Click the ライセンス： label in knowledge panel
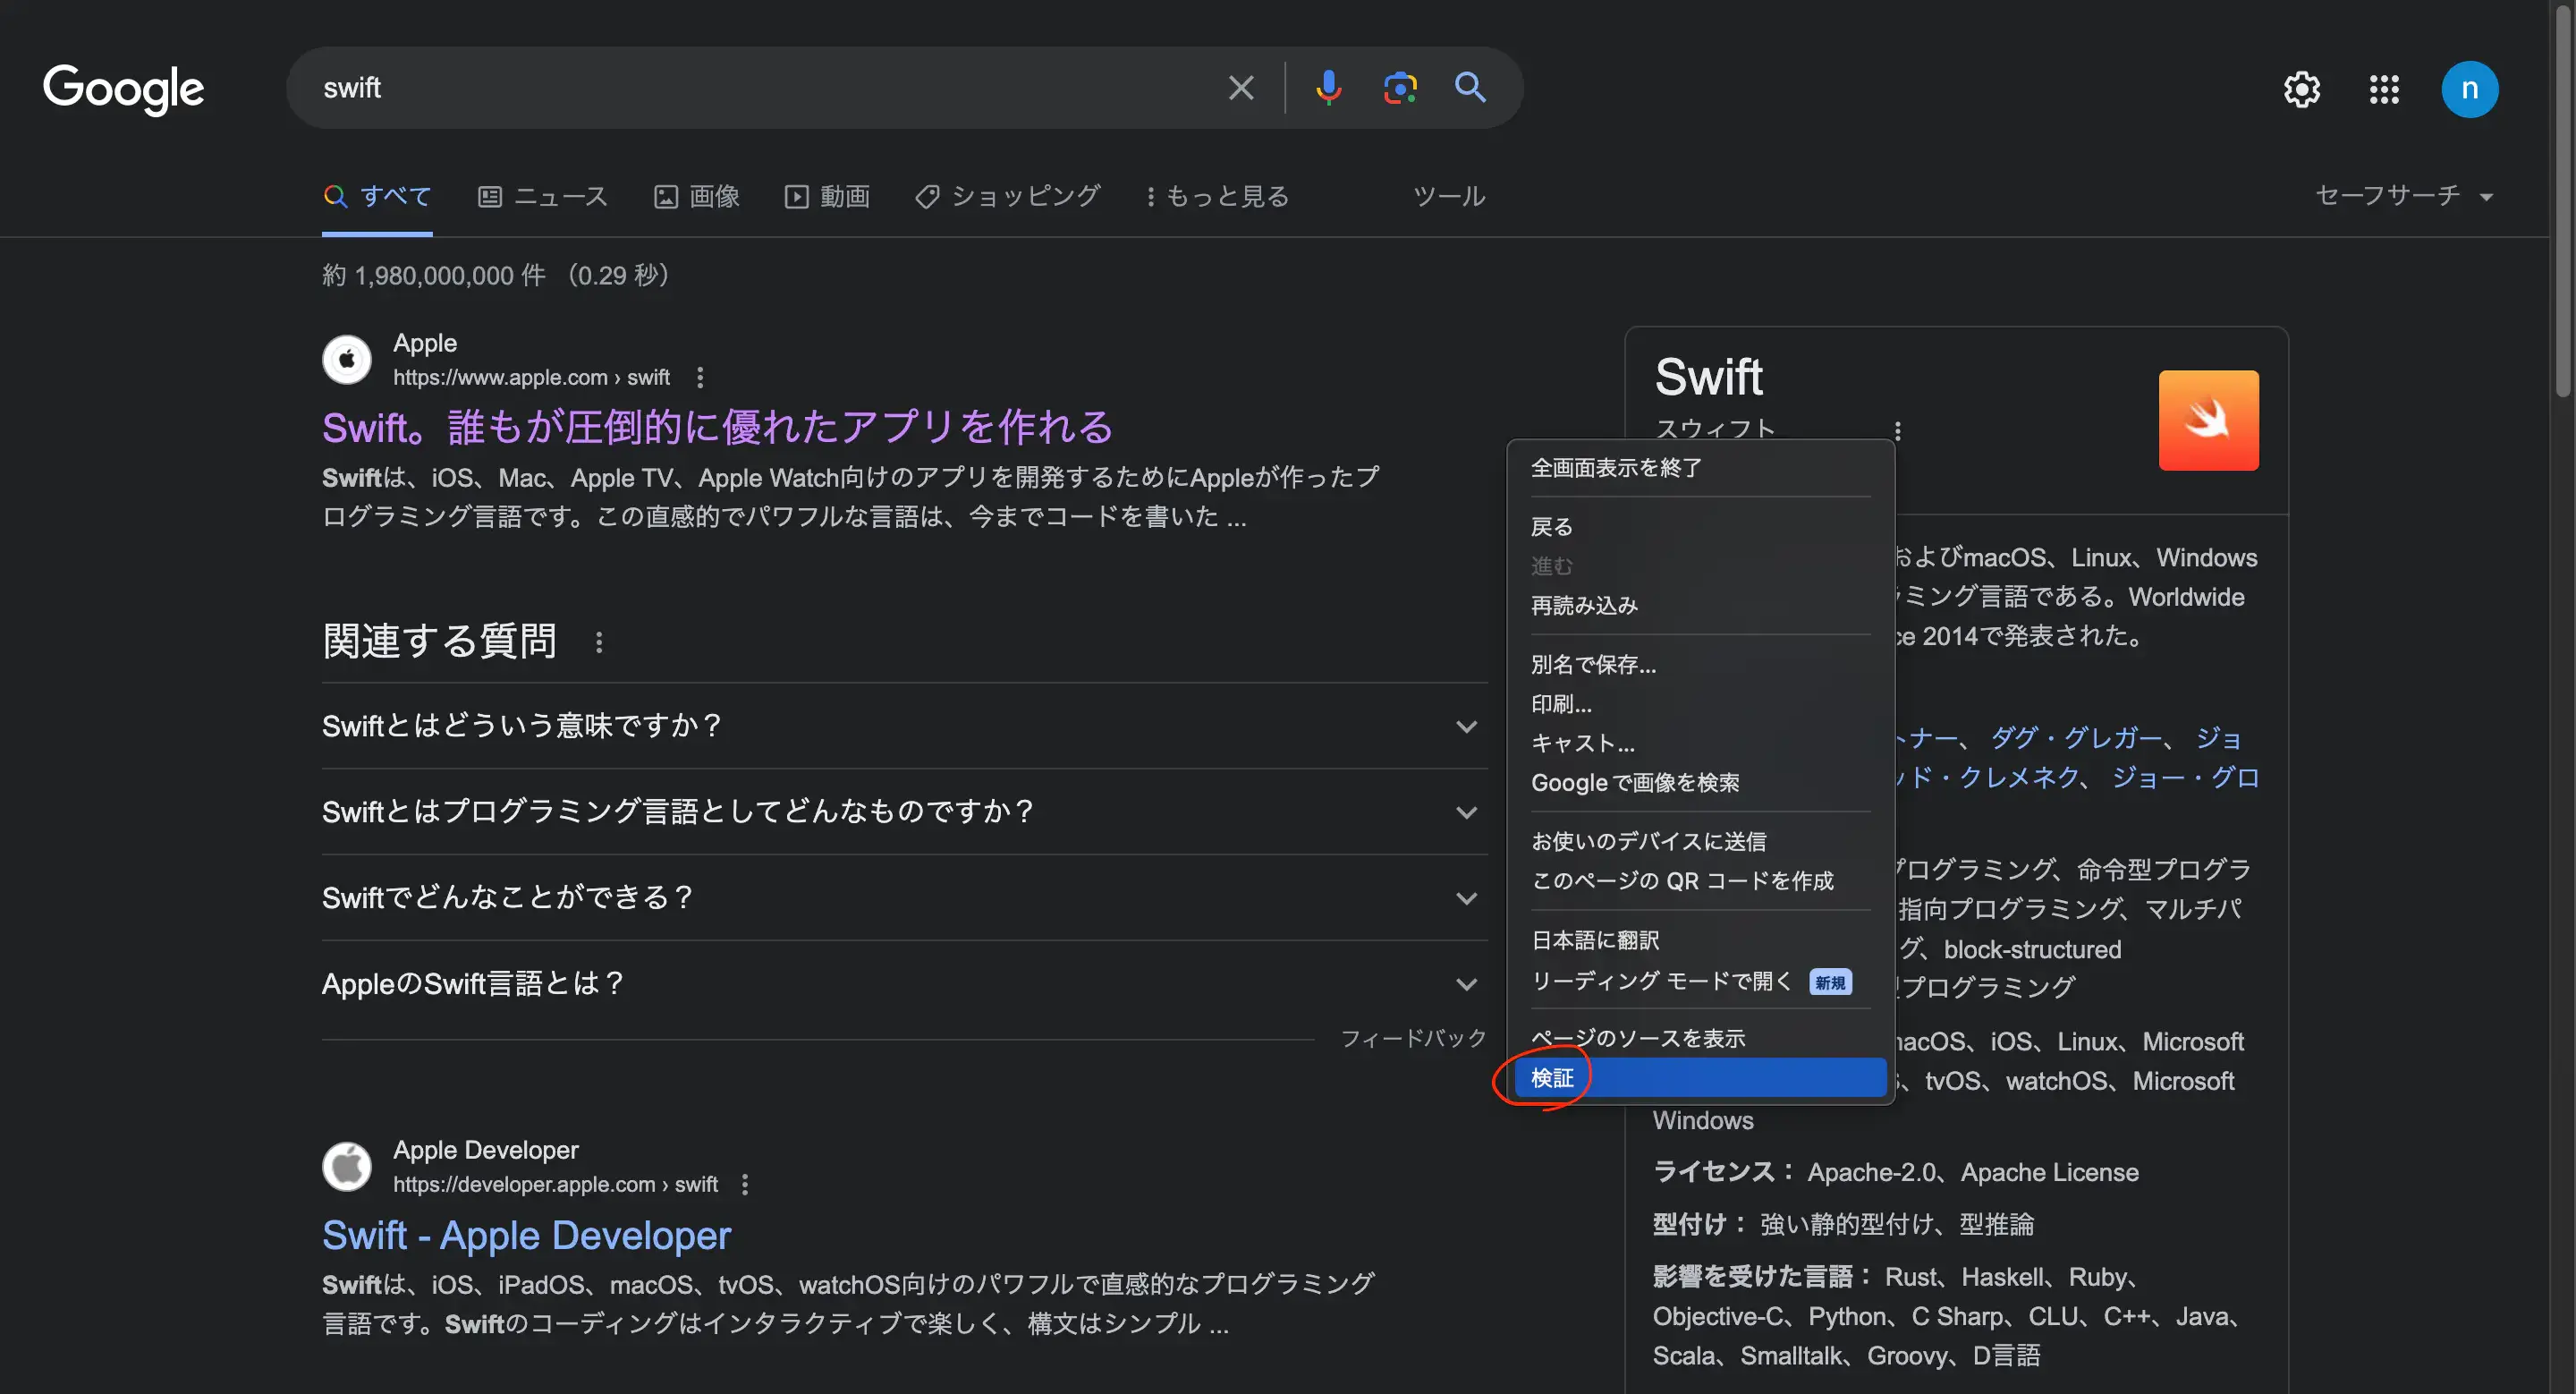This screenshot has width=2576, height=1394. [x=1724, y=1172]
